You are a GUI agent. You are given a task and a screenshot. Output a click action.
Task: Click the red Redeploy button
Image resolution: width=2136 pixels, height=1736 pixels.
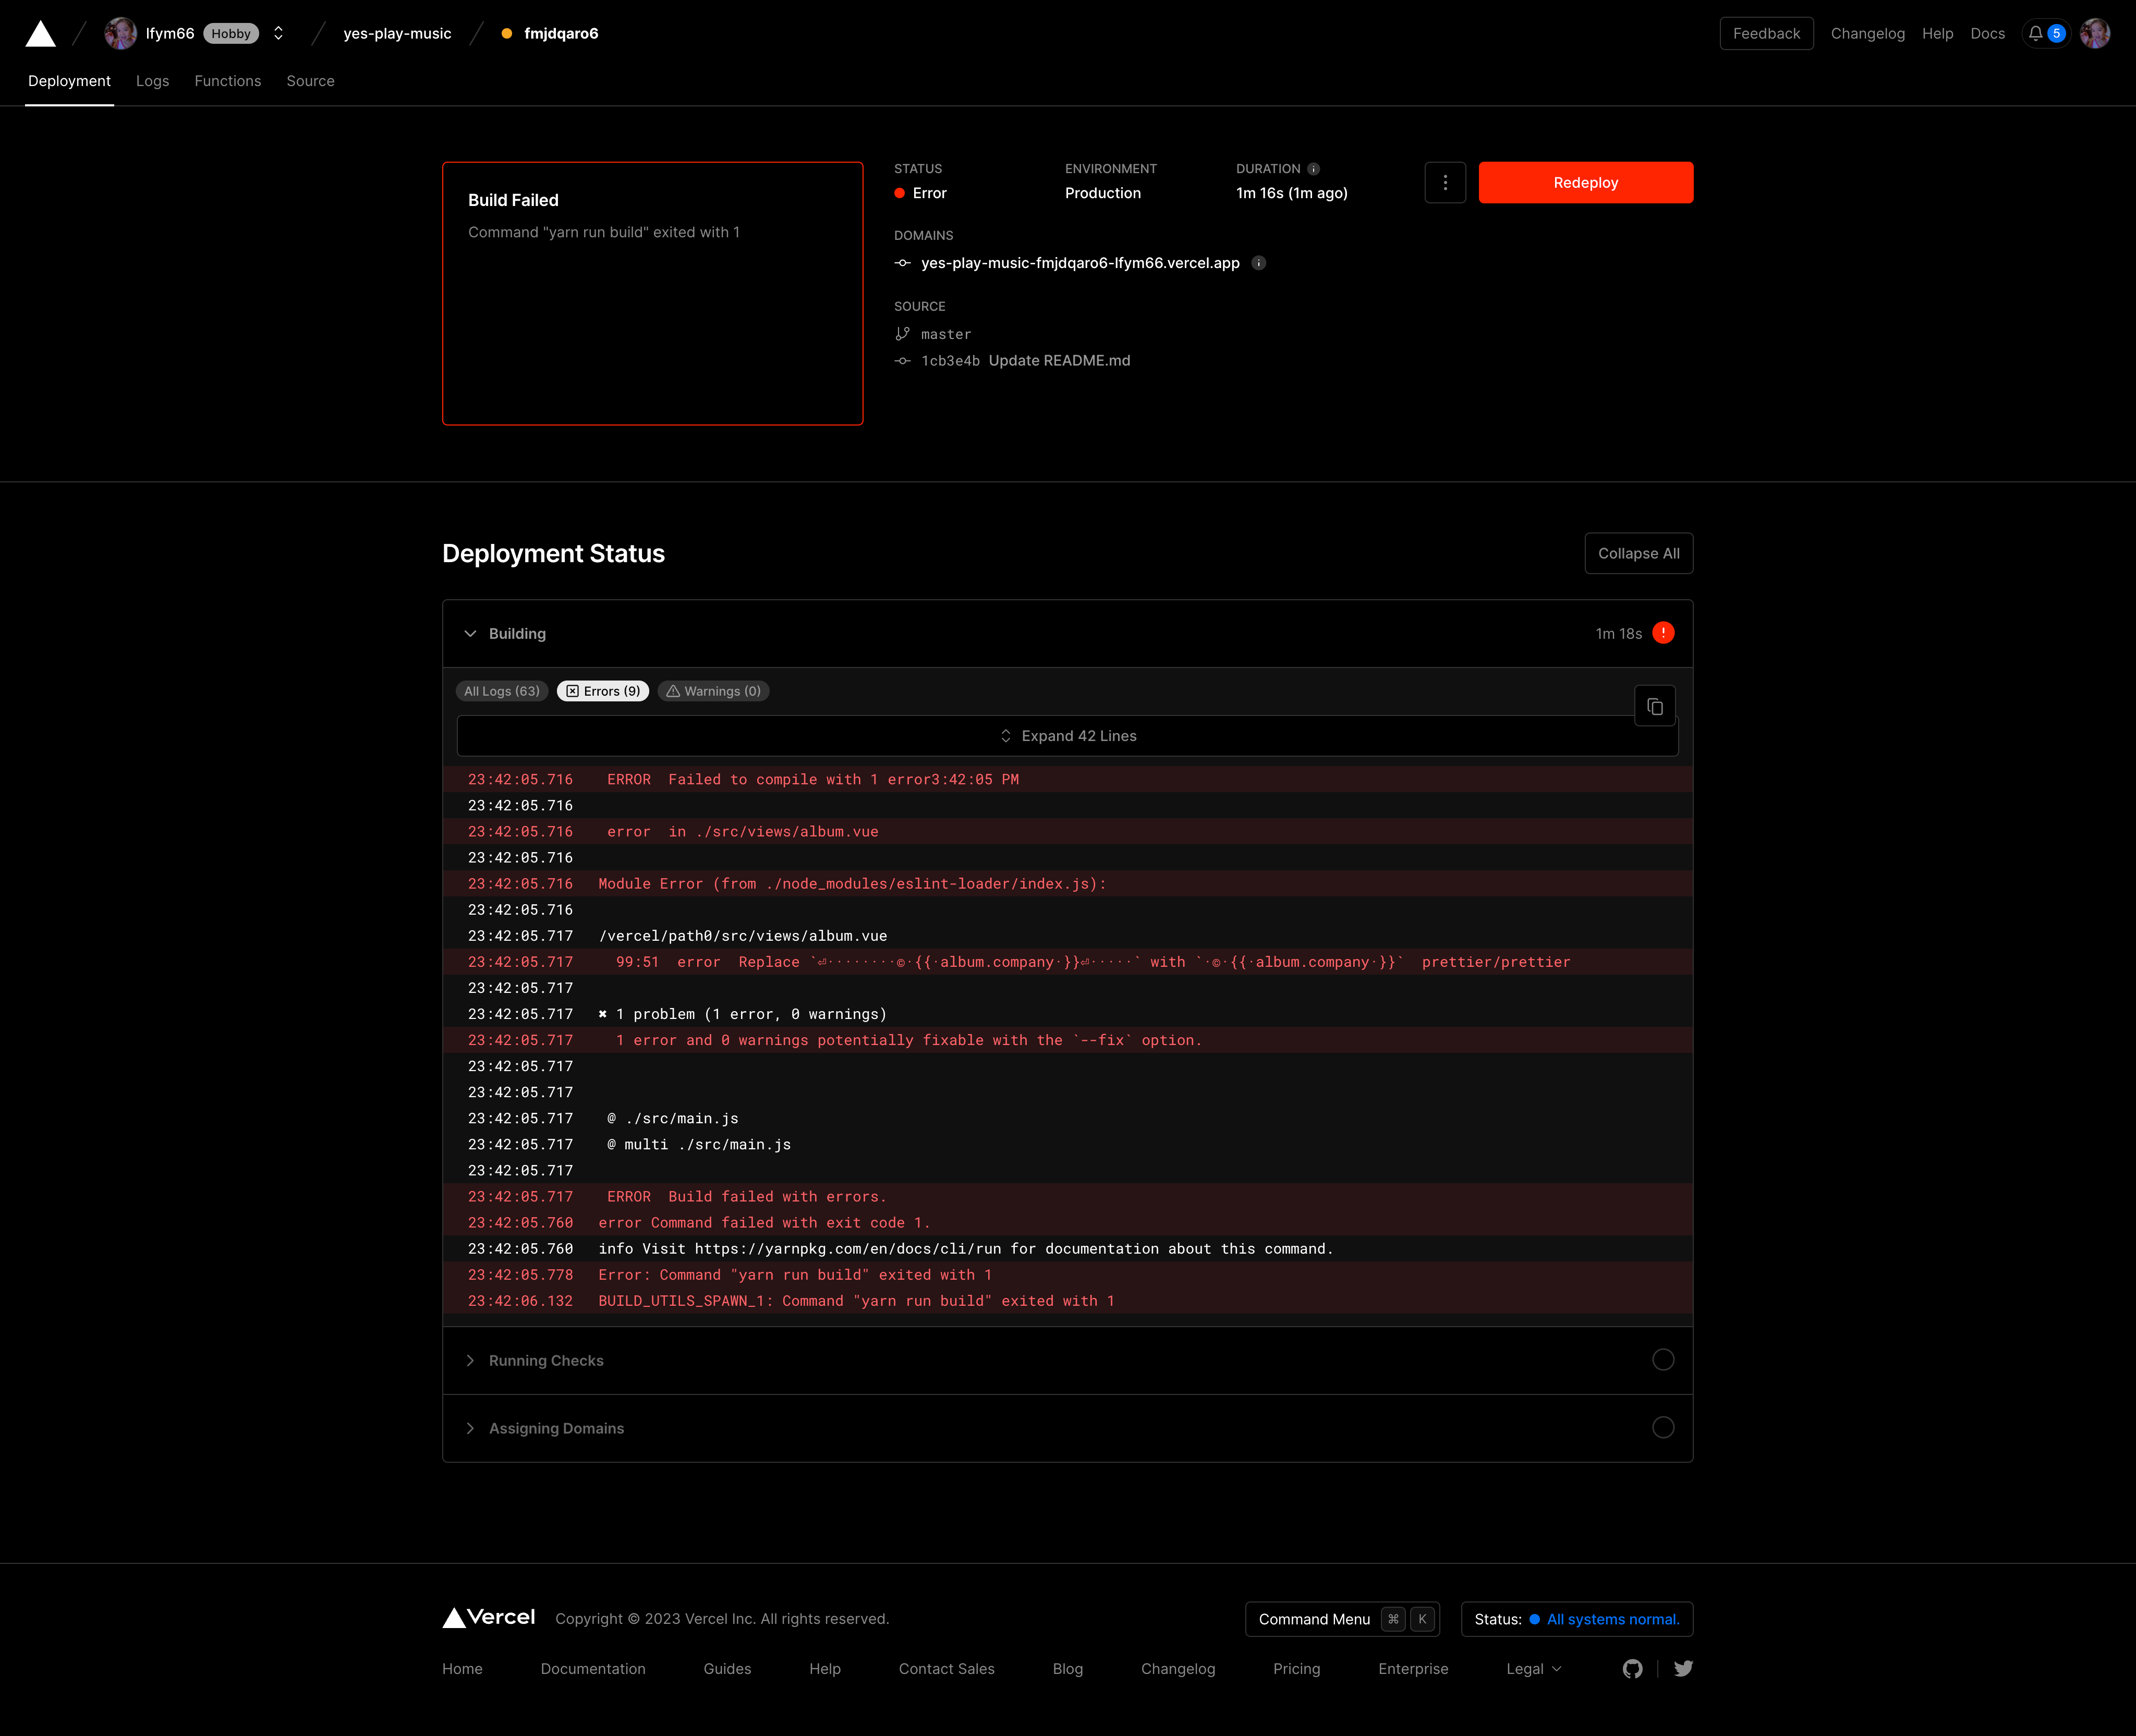(1585, 183)
